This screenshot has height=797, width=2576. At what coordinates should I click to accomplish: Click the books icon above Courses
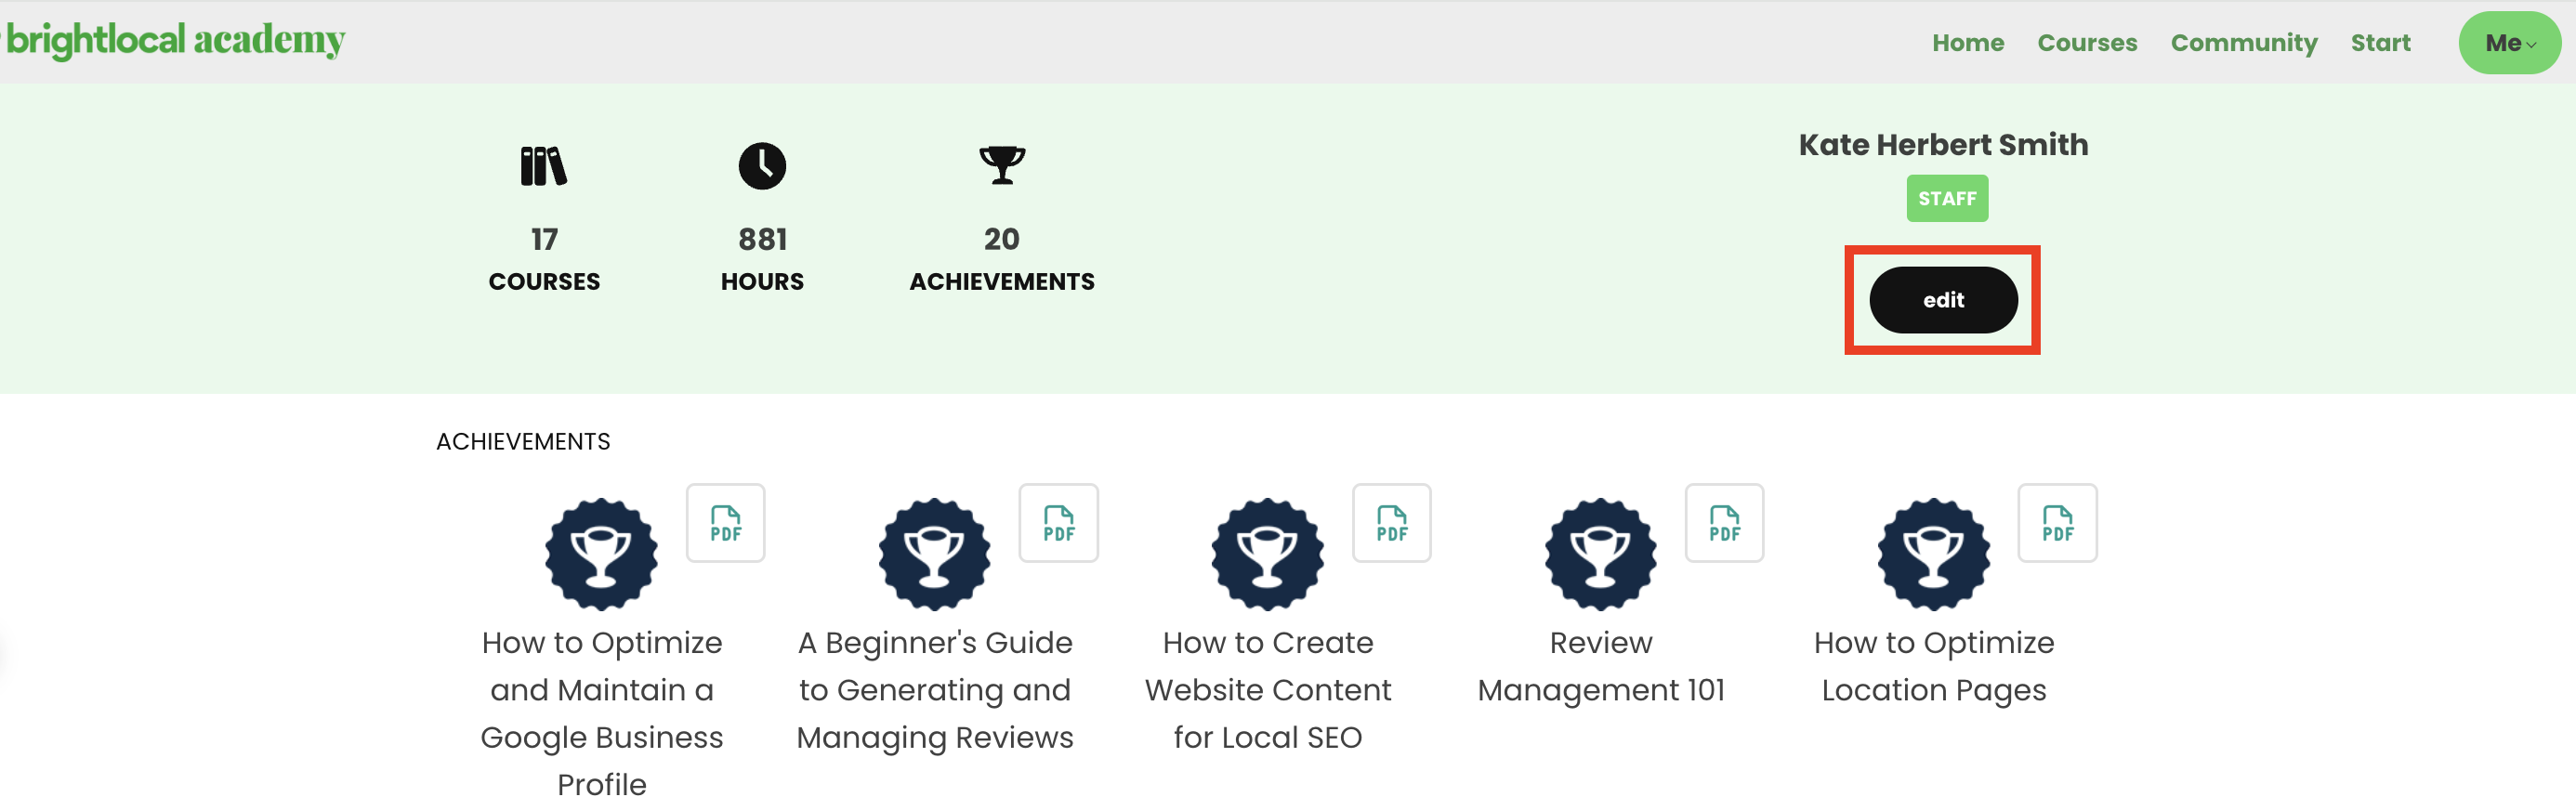543,166
